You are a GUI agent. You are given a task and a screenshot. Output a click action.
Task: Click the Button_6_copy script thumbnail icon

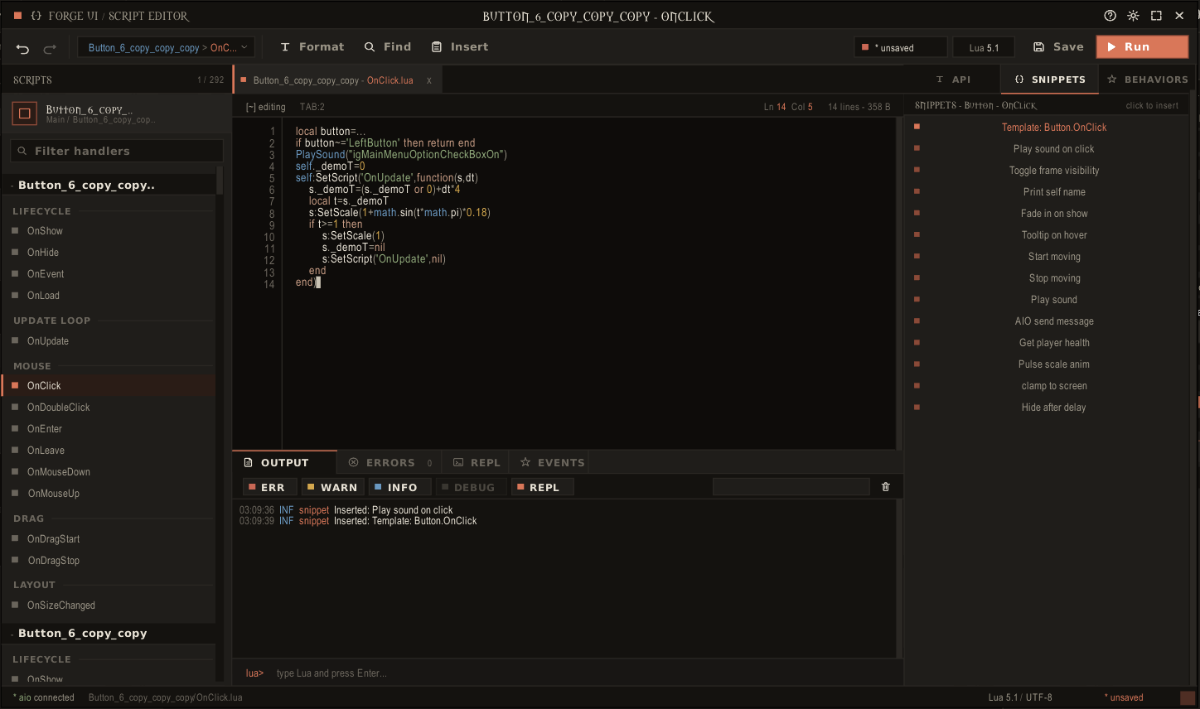[25, 113]
